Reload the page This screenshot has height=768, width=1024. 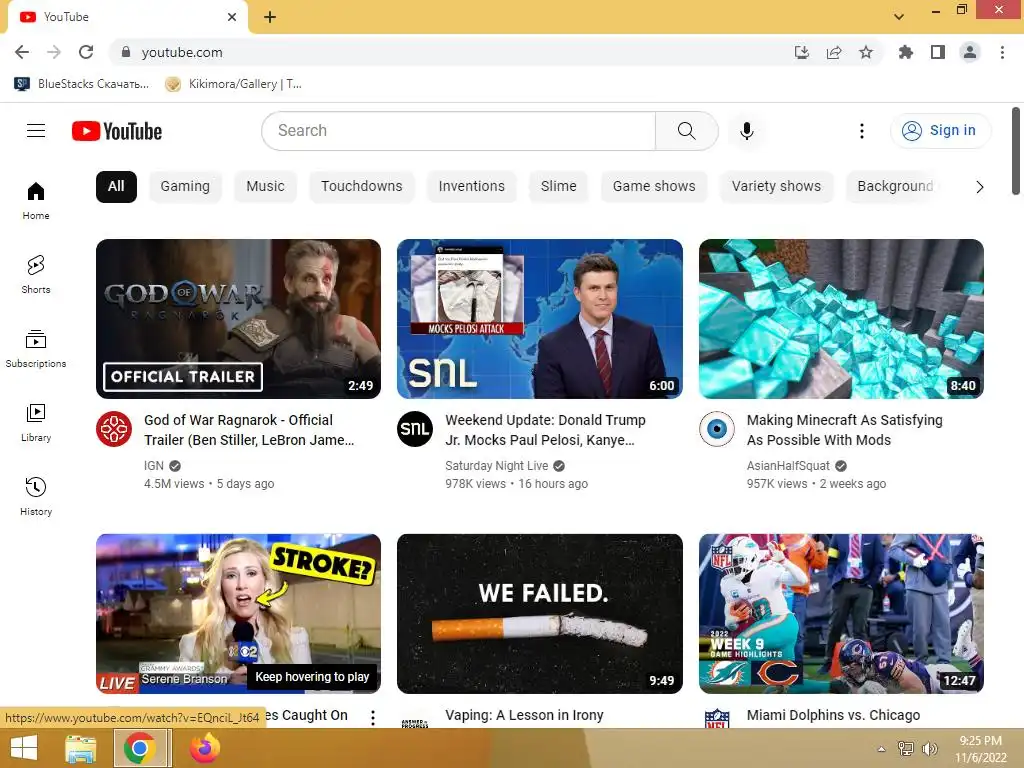(x=86, y=52)
